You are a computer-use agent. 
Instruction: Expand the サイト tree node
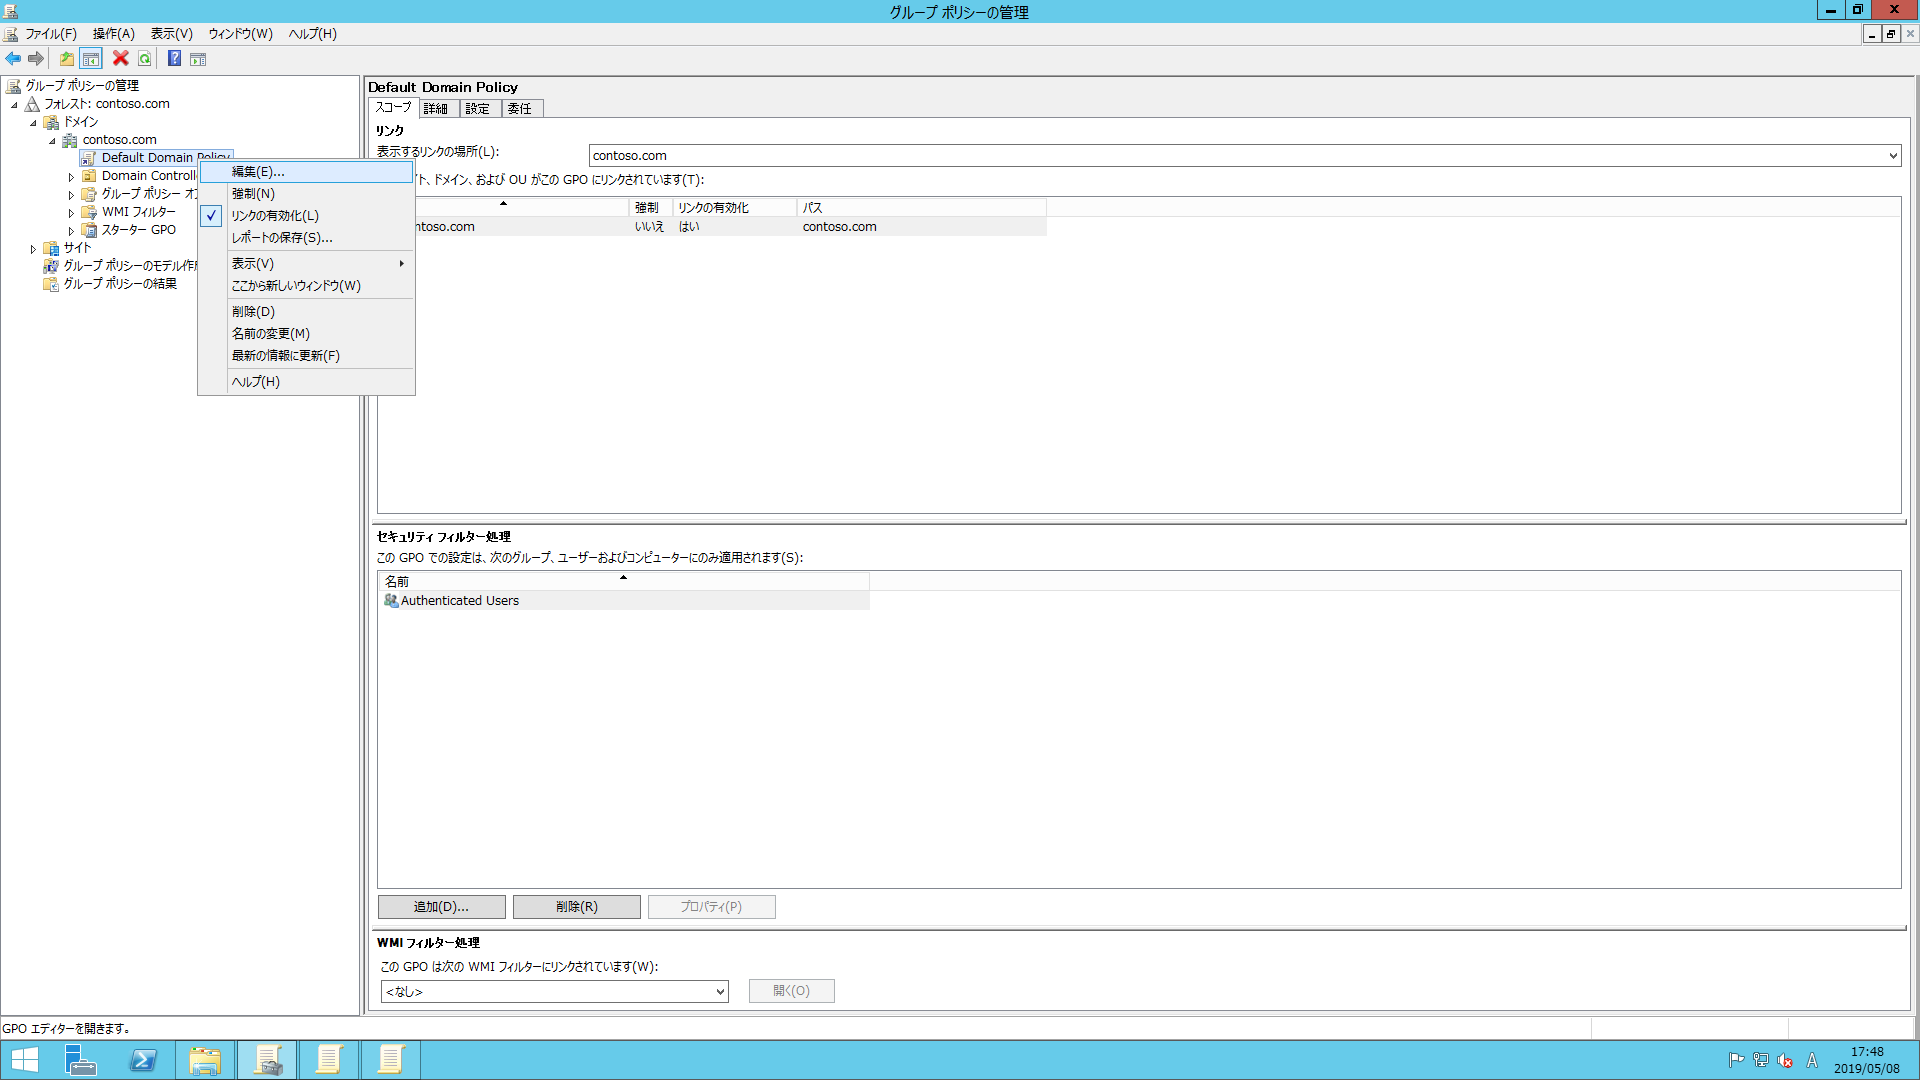pyautogui.click(x=33, y=249)
